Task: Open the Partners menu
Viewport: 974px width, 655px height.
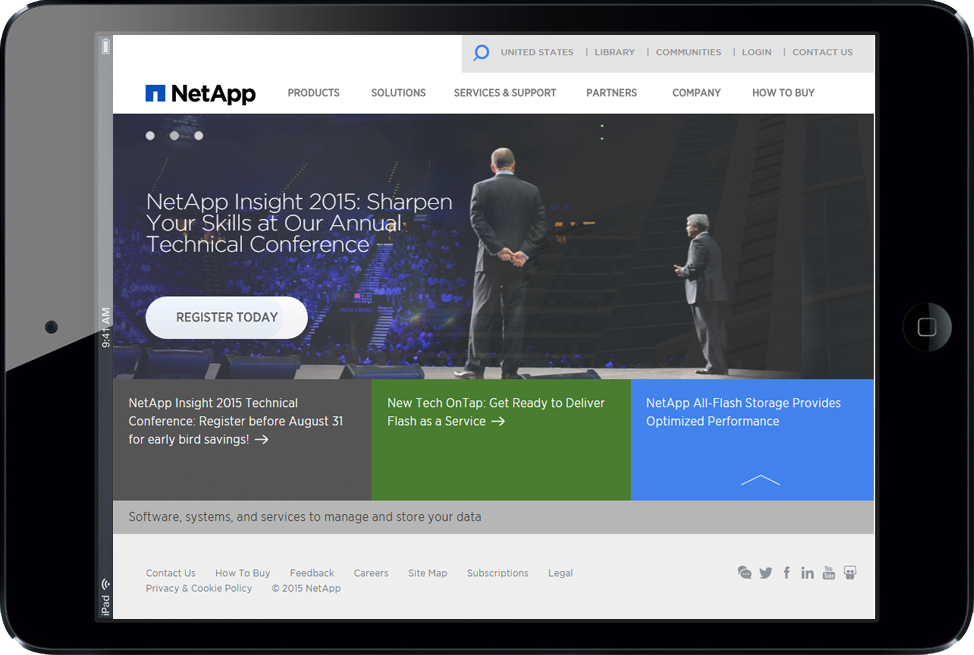Action: click(x=611, y=93)
